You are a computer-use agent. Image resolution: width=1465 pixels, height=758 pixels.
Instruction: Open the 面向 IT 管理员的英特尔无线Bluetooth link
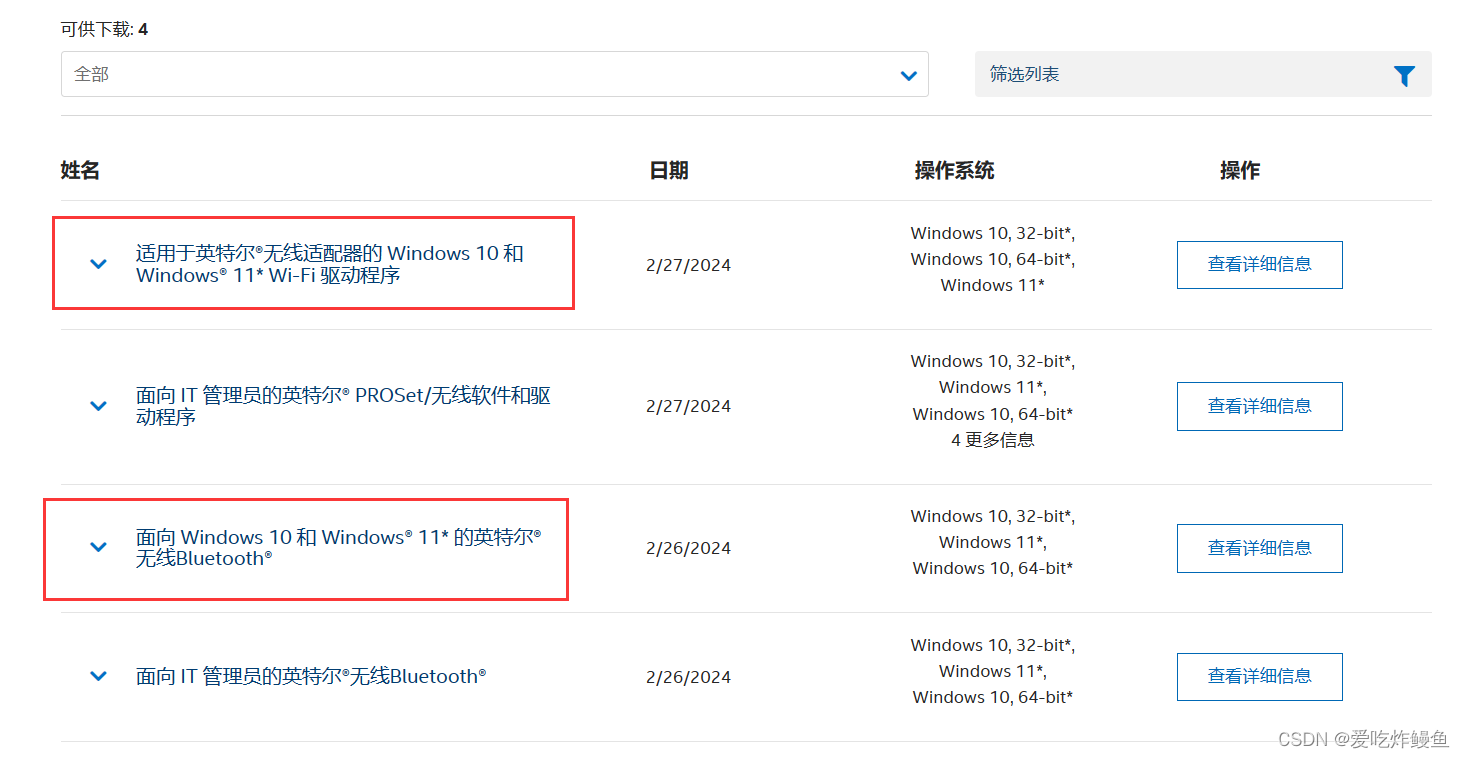[x=311, y=676]
